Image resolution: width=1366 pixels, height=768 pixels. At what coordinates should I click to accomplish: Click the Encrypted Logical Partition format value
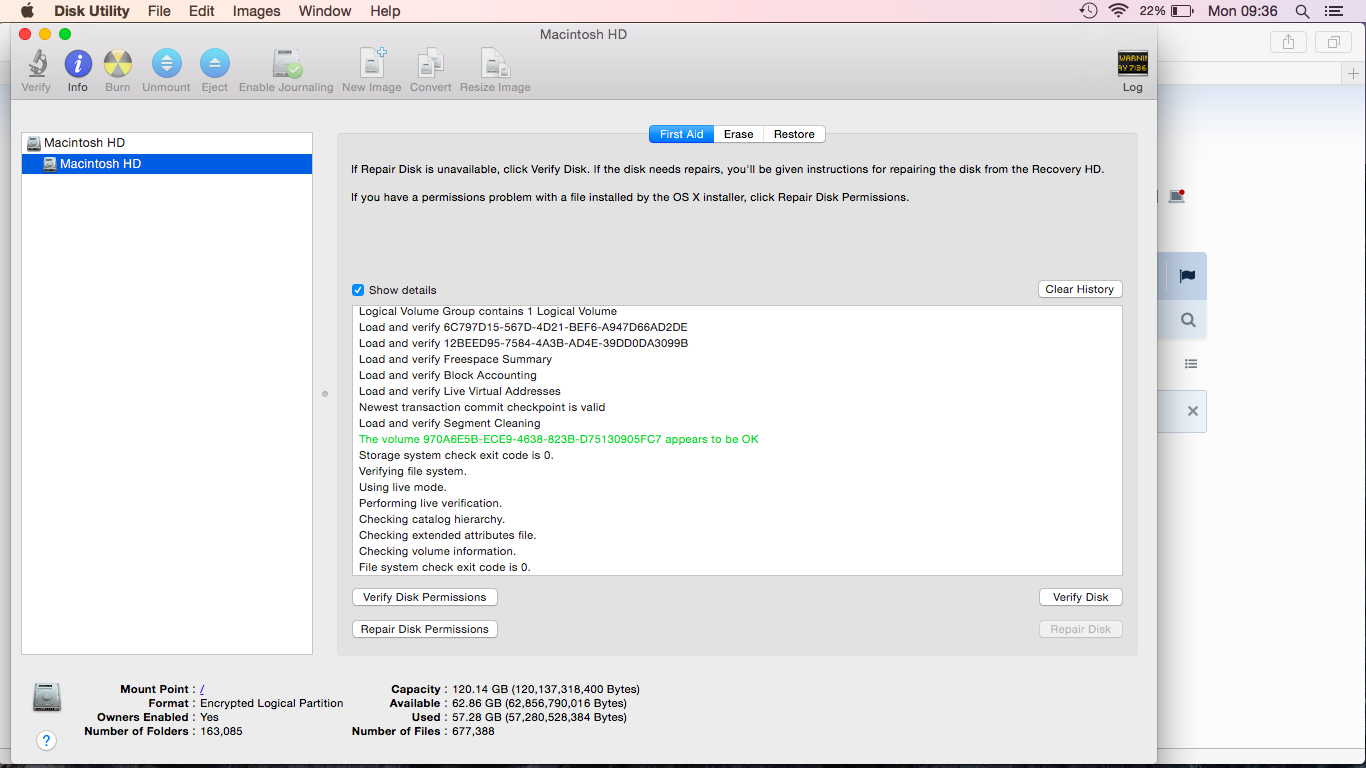pyautogui.click(x=272, y=703)
